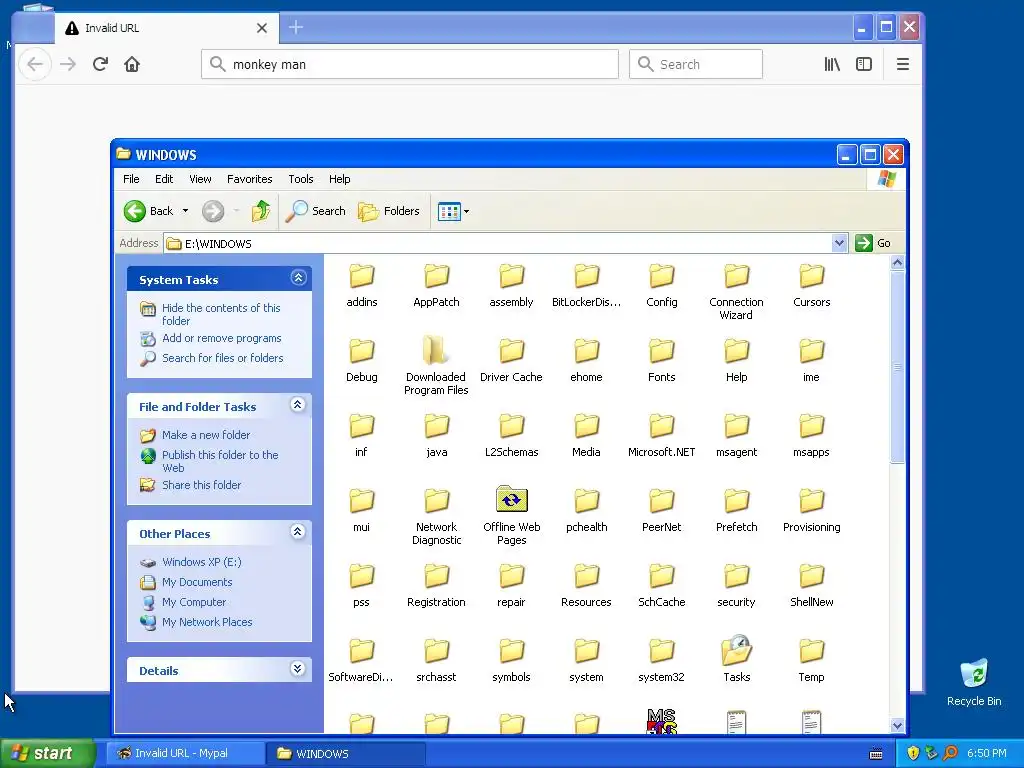This screenshot has width=1024, height=768.
Task: Switch to Invalid URL - Mypal taskbar button
Action: click(x=185, y=753)
